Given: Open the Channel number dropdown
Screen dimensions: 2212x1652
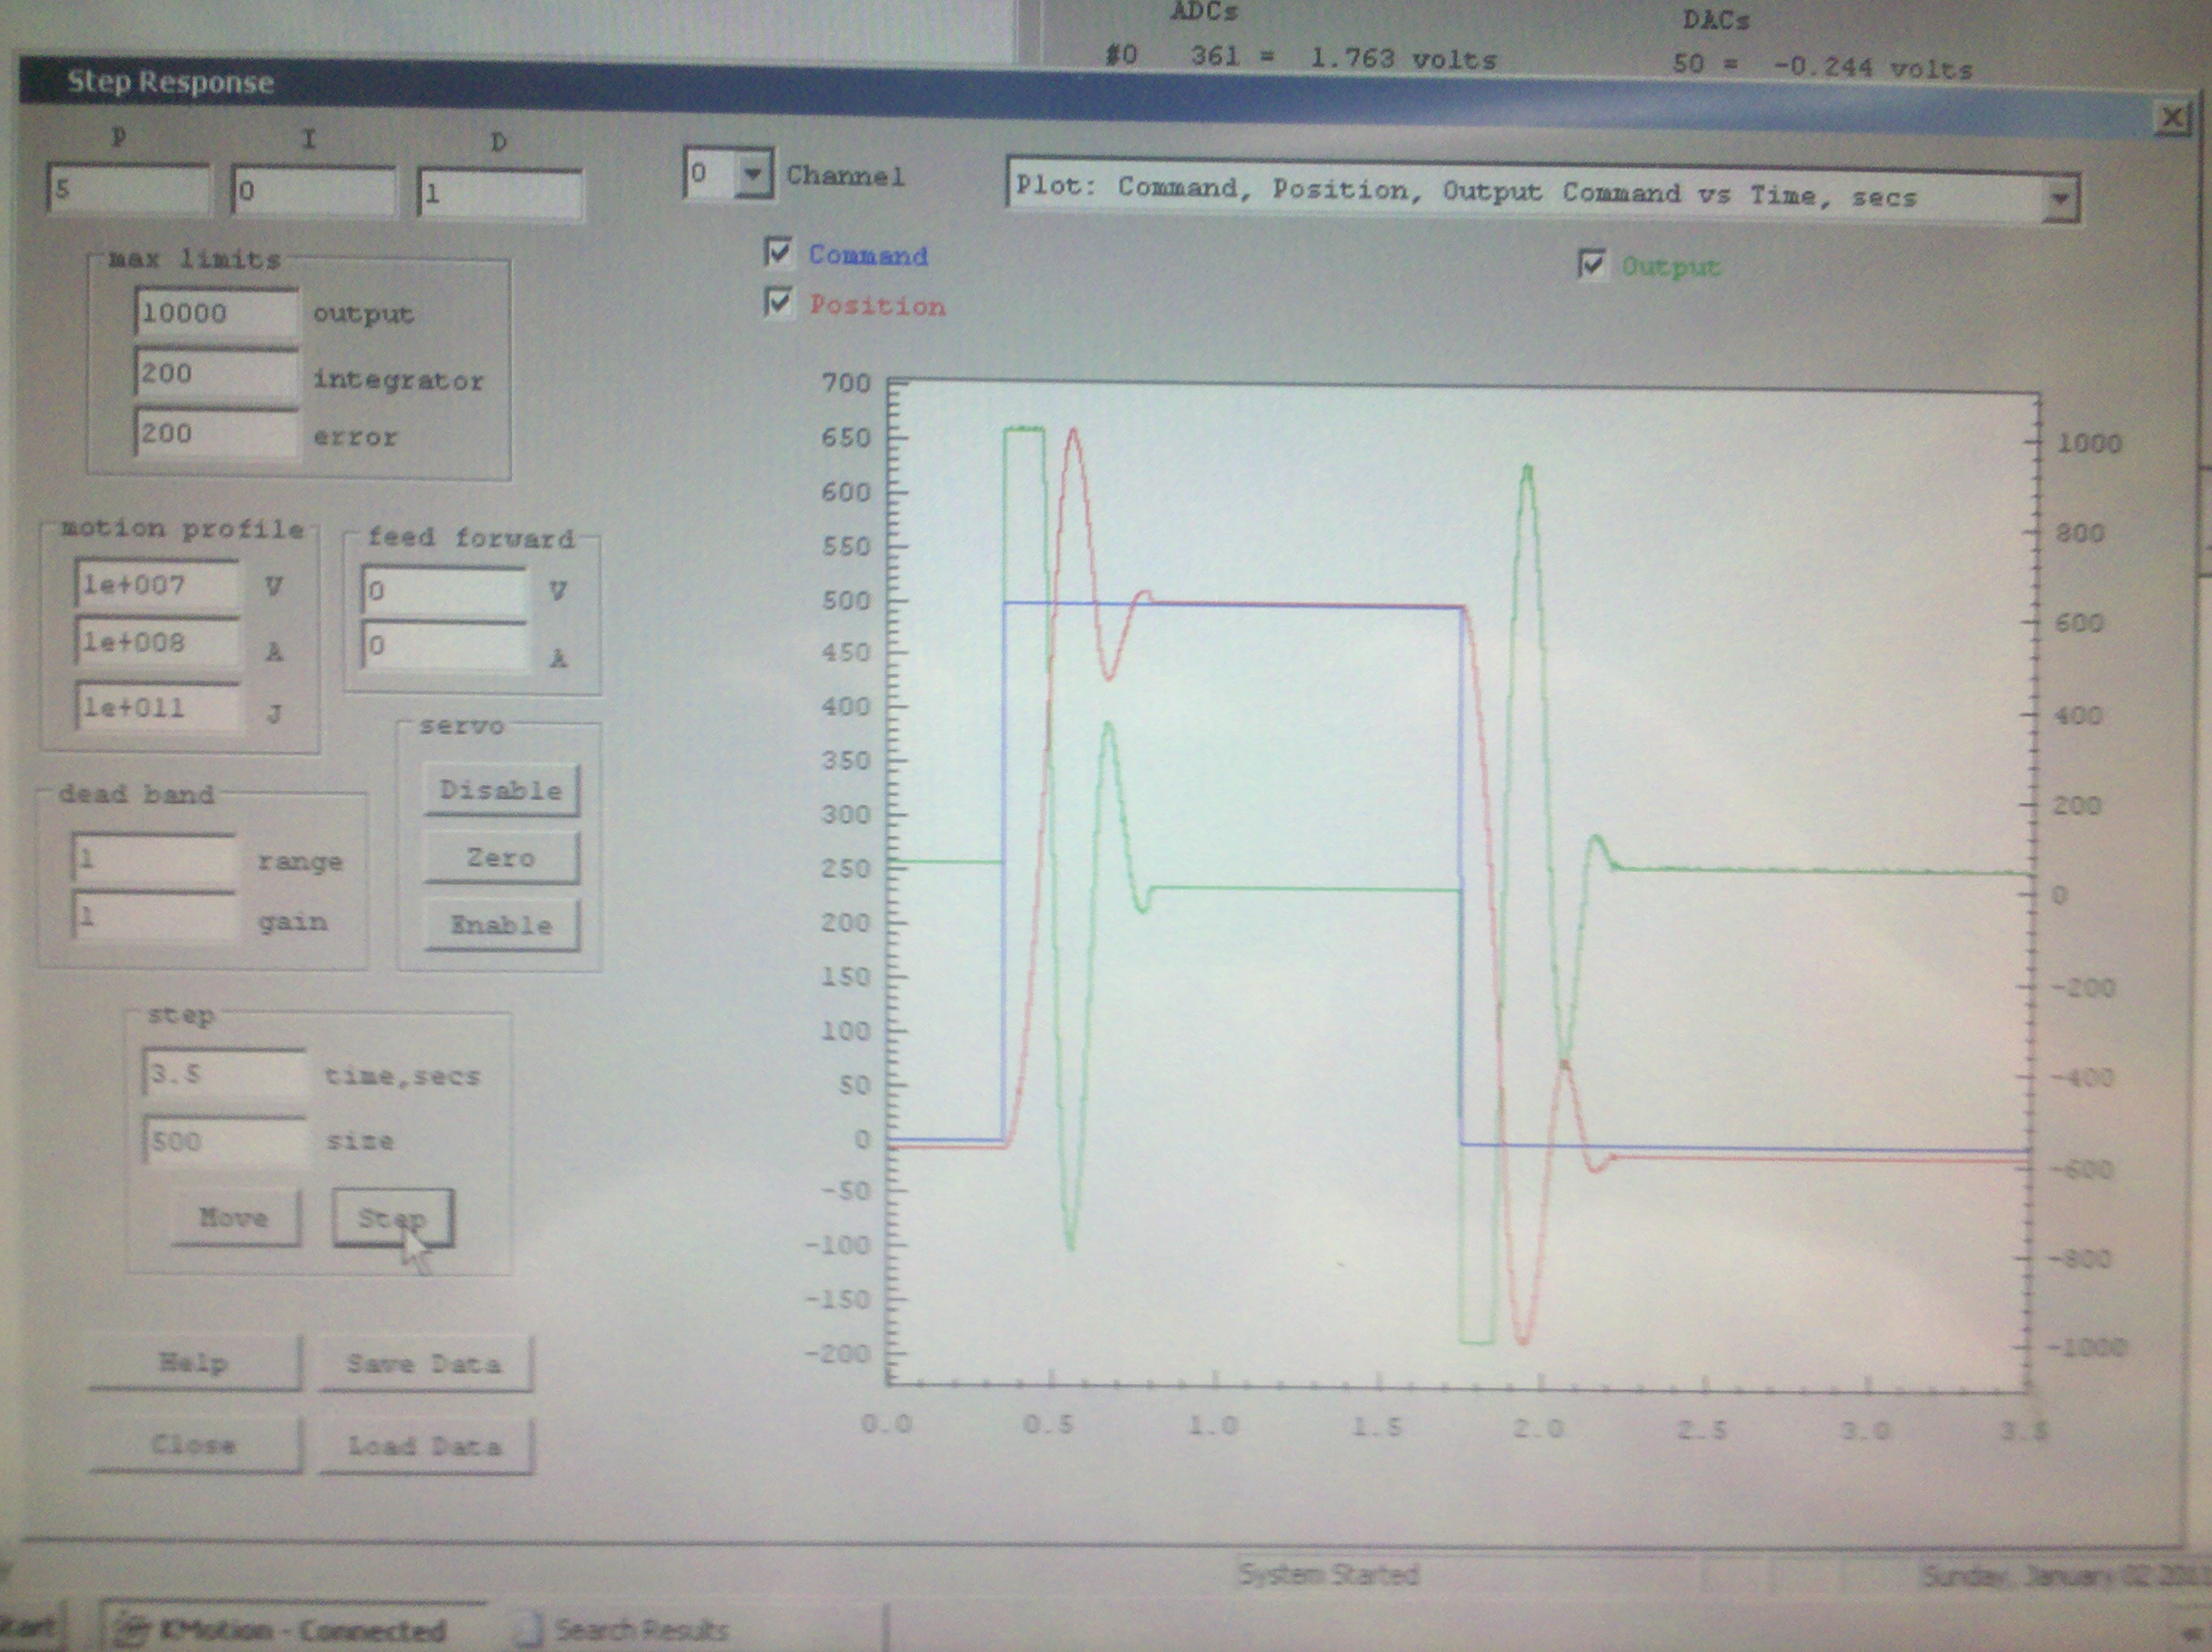Looking at the screenshot, I should (x=752, y=174).
